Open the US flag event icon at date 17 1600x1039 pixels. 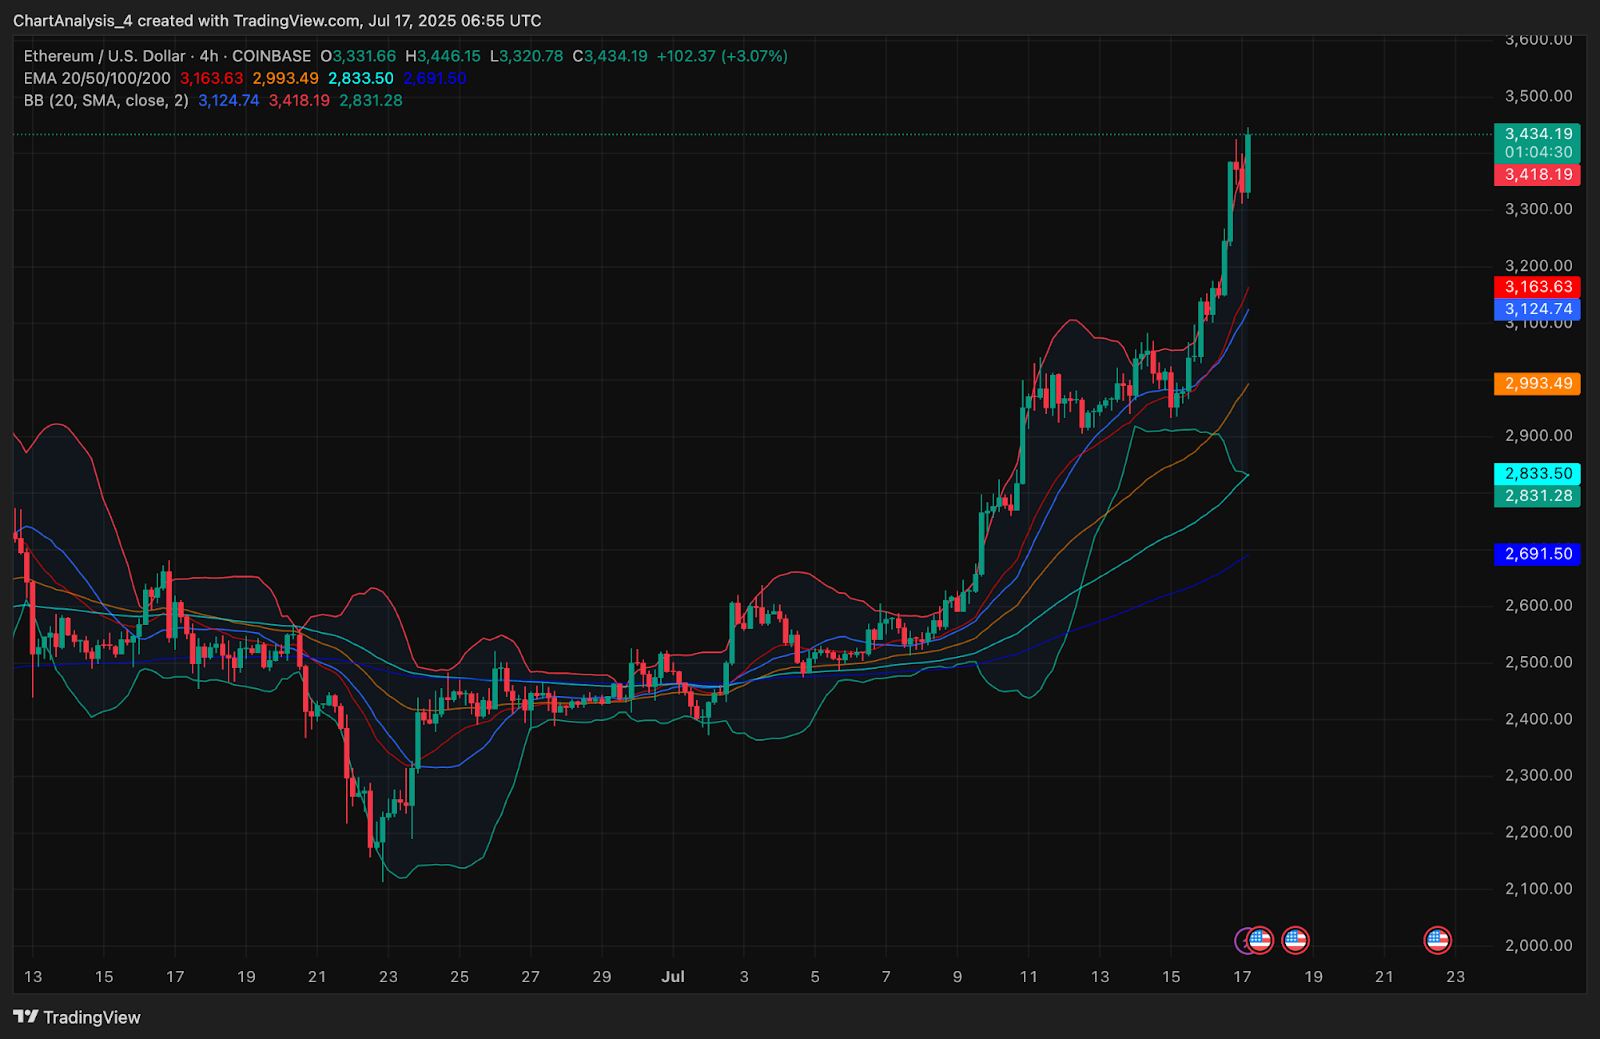point(1260,940)
